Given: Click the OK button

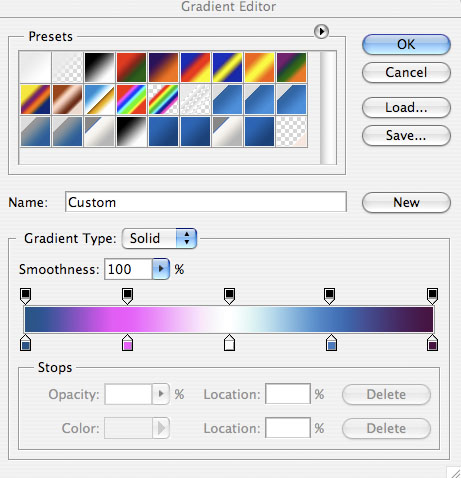Looking at the screenshot, I should [x=406, y=44].
